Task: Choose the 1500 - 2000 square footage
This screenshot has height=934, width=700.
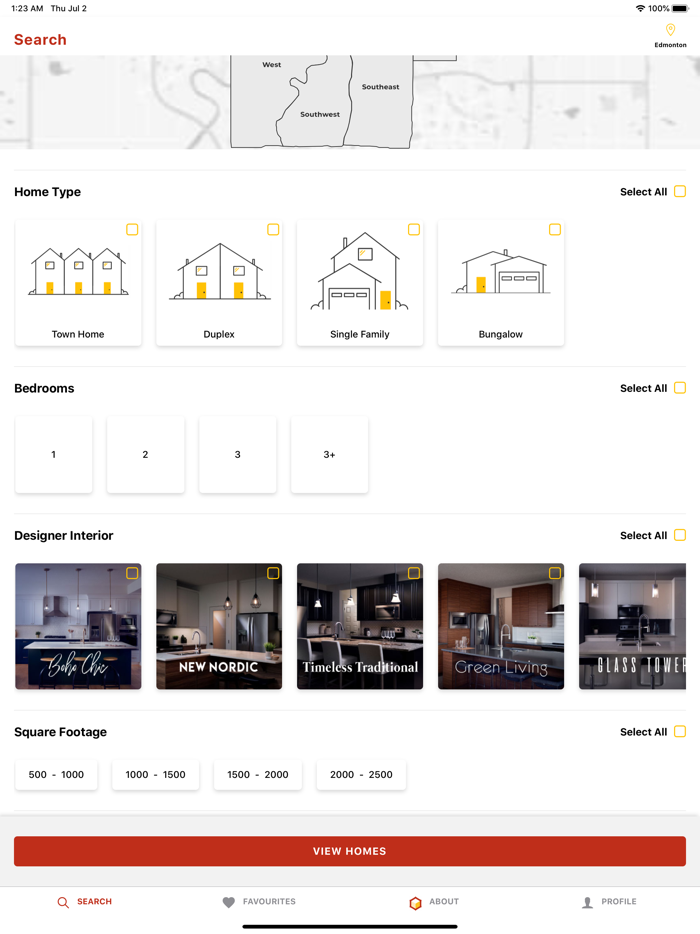Action: (258, 774)
